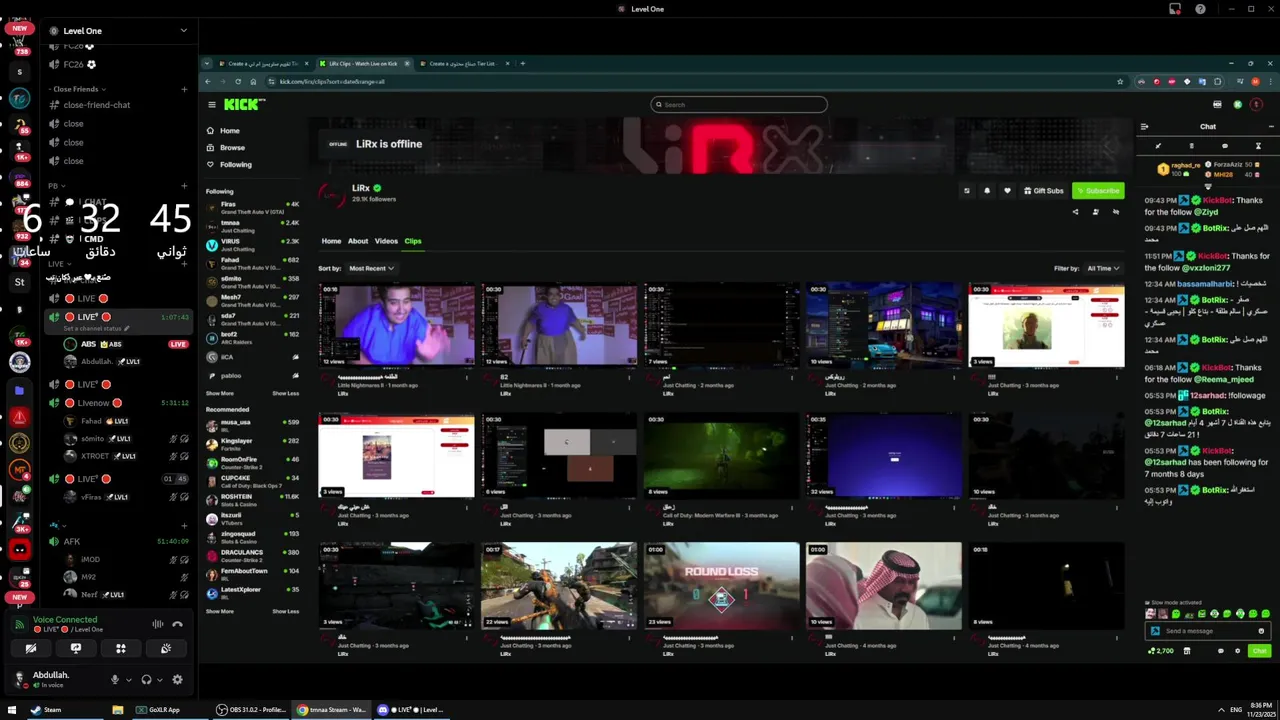1280x720 pixels.
Task: Click green Chat send button
Action: (1259, 651)
